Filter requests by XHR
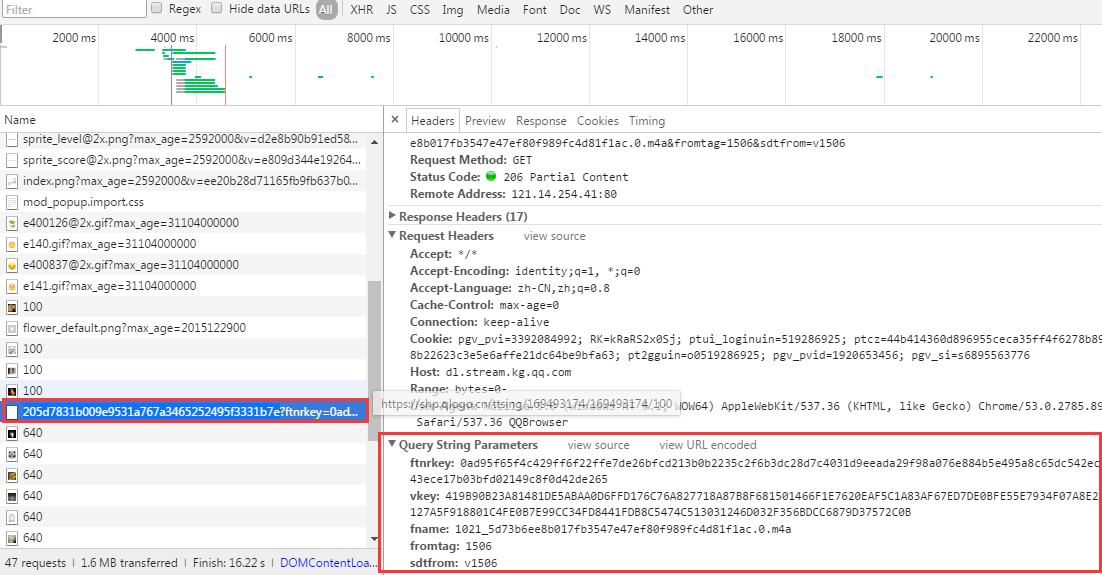Image resolution: width=1102 pixels, height=575 pixels. click(x=362, y=10)
